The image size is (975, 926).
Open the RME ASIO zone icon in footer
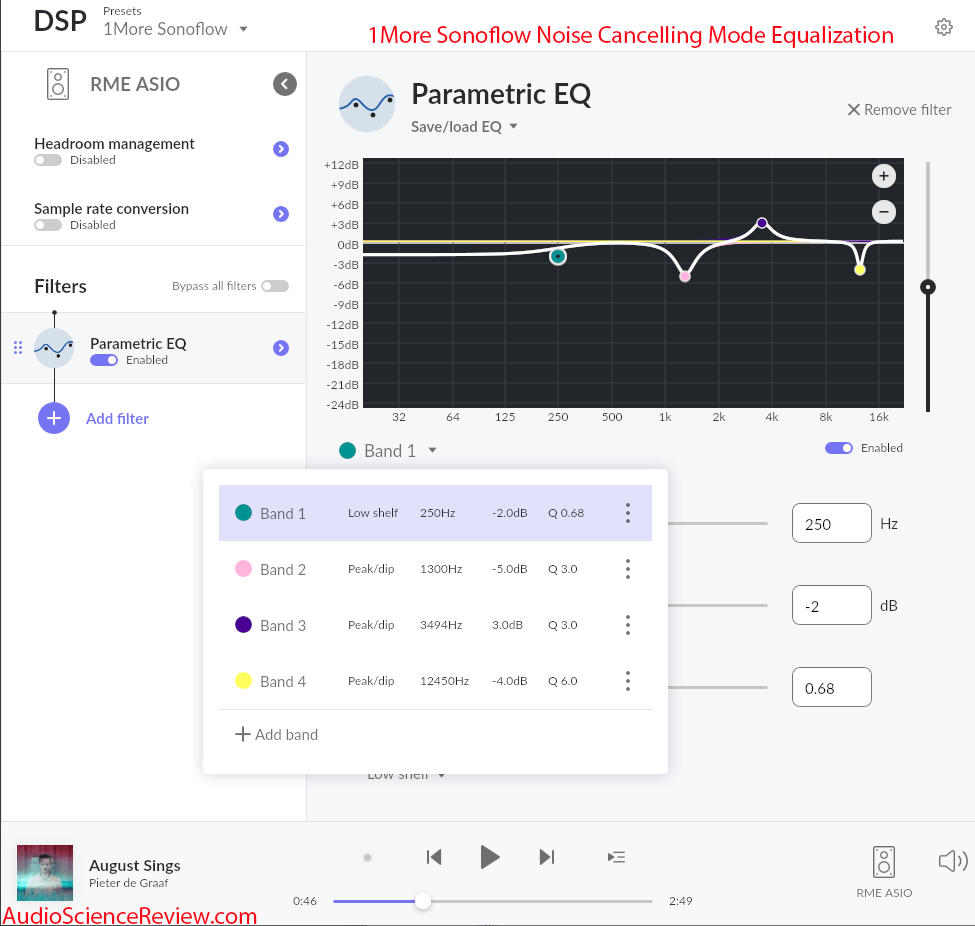(x=884, y=862)
